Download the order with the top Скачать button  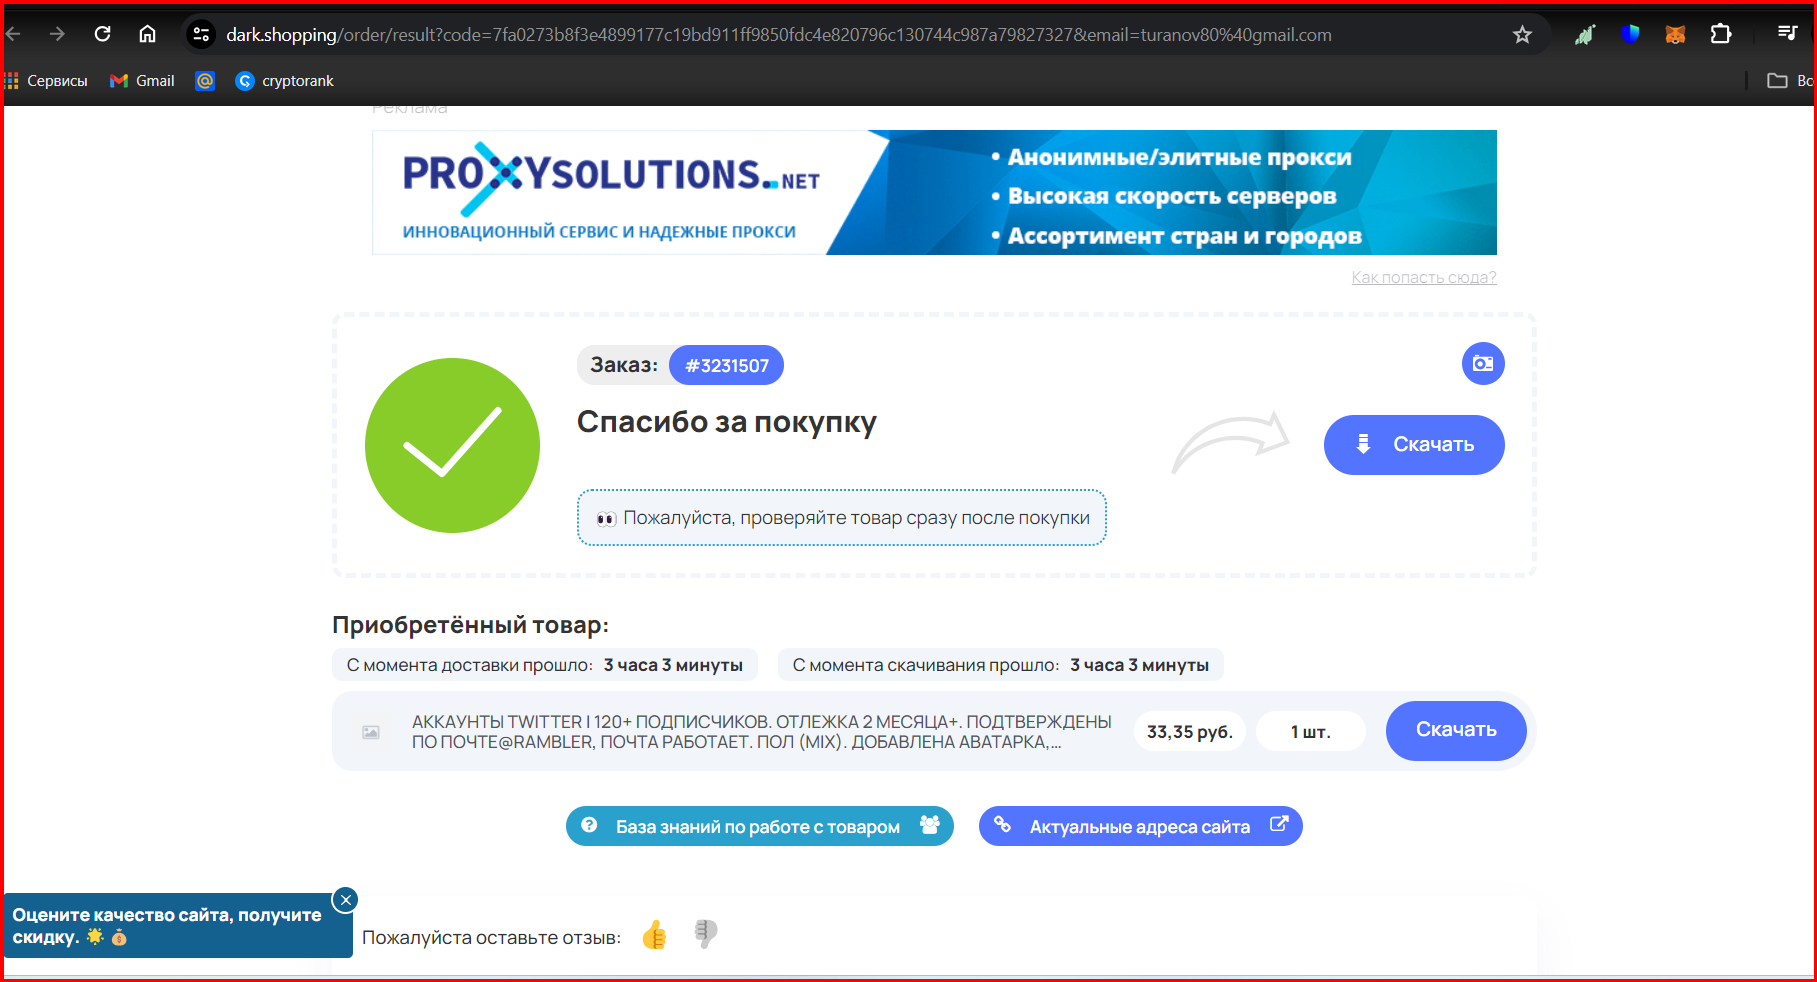tap(1414, 445)
